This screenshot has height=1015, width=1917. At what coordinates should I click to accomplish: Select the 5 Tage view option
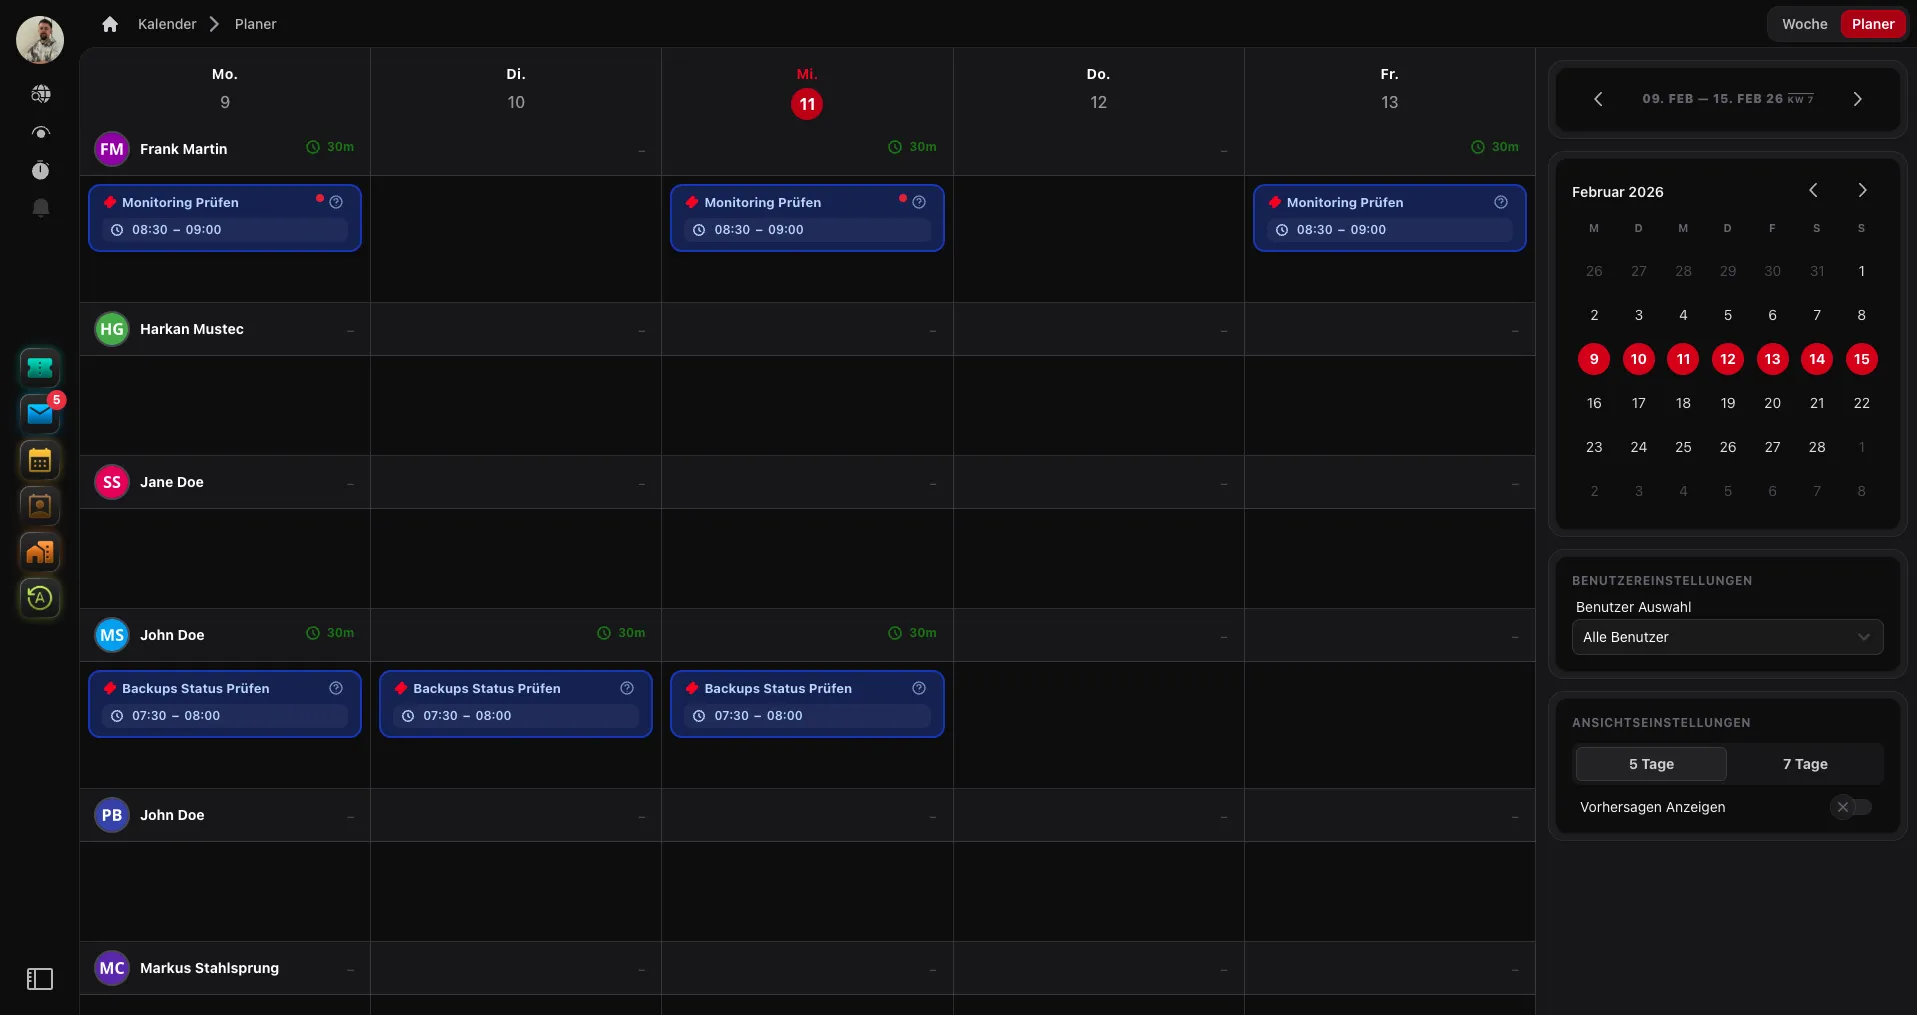point(1650,763)
